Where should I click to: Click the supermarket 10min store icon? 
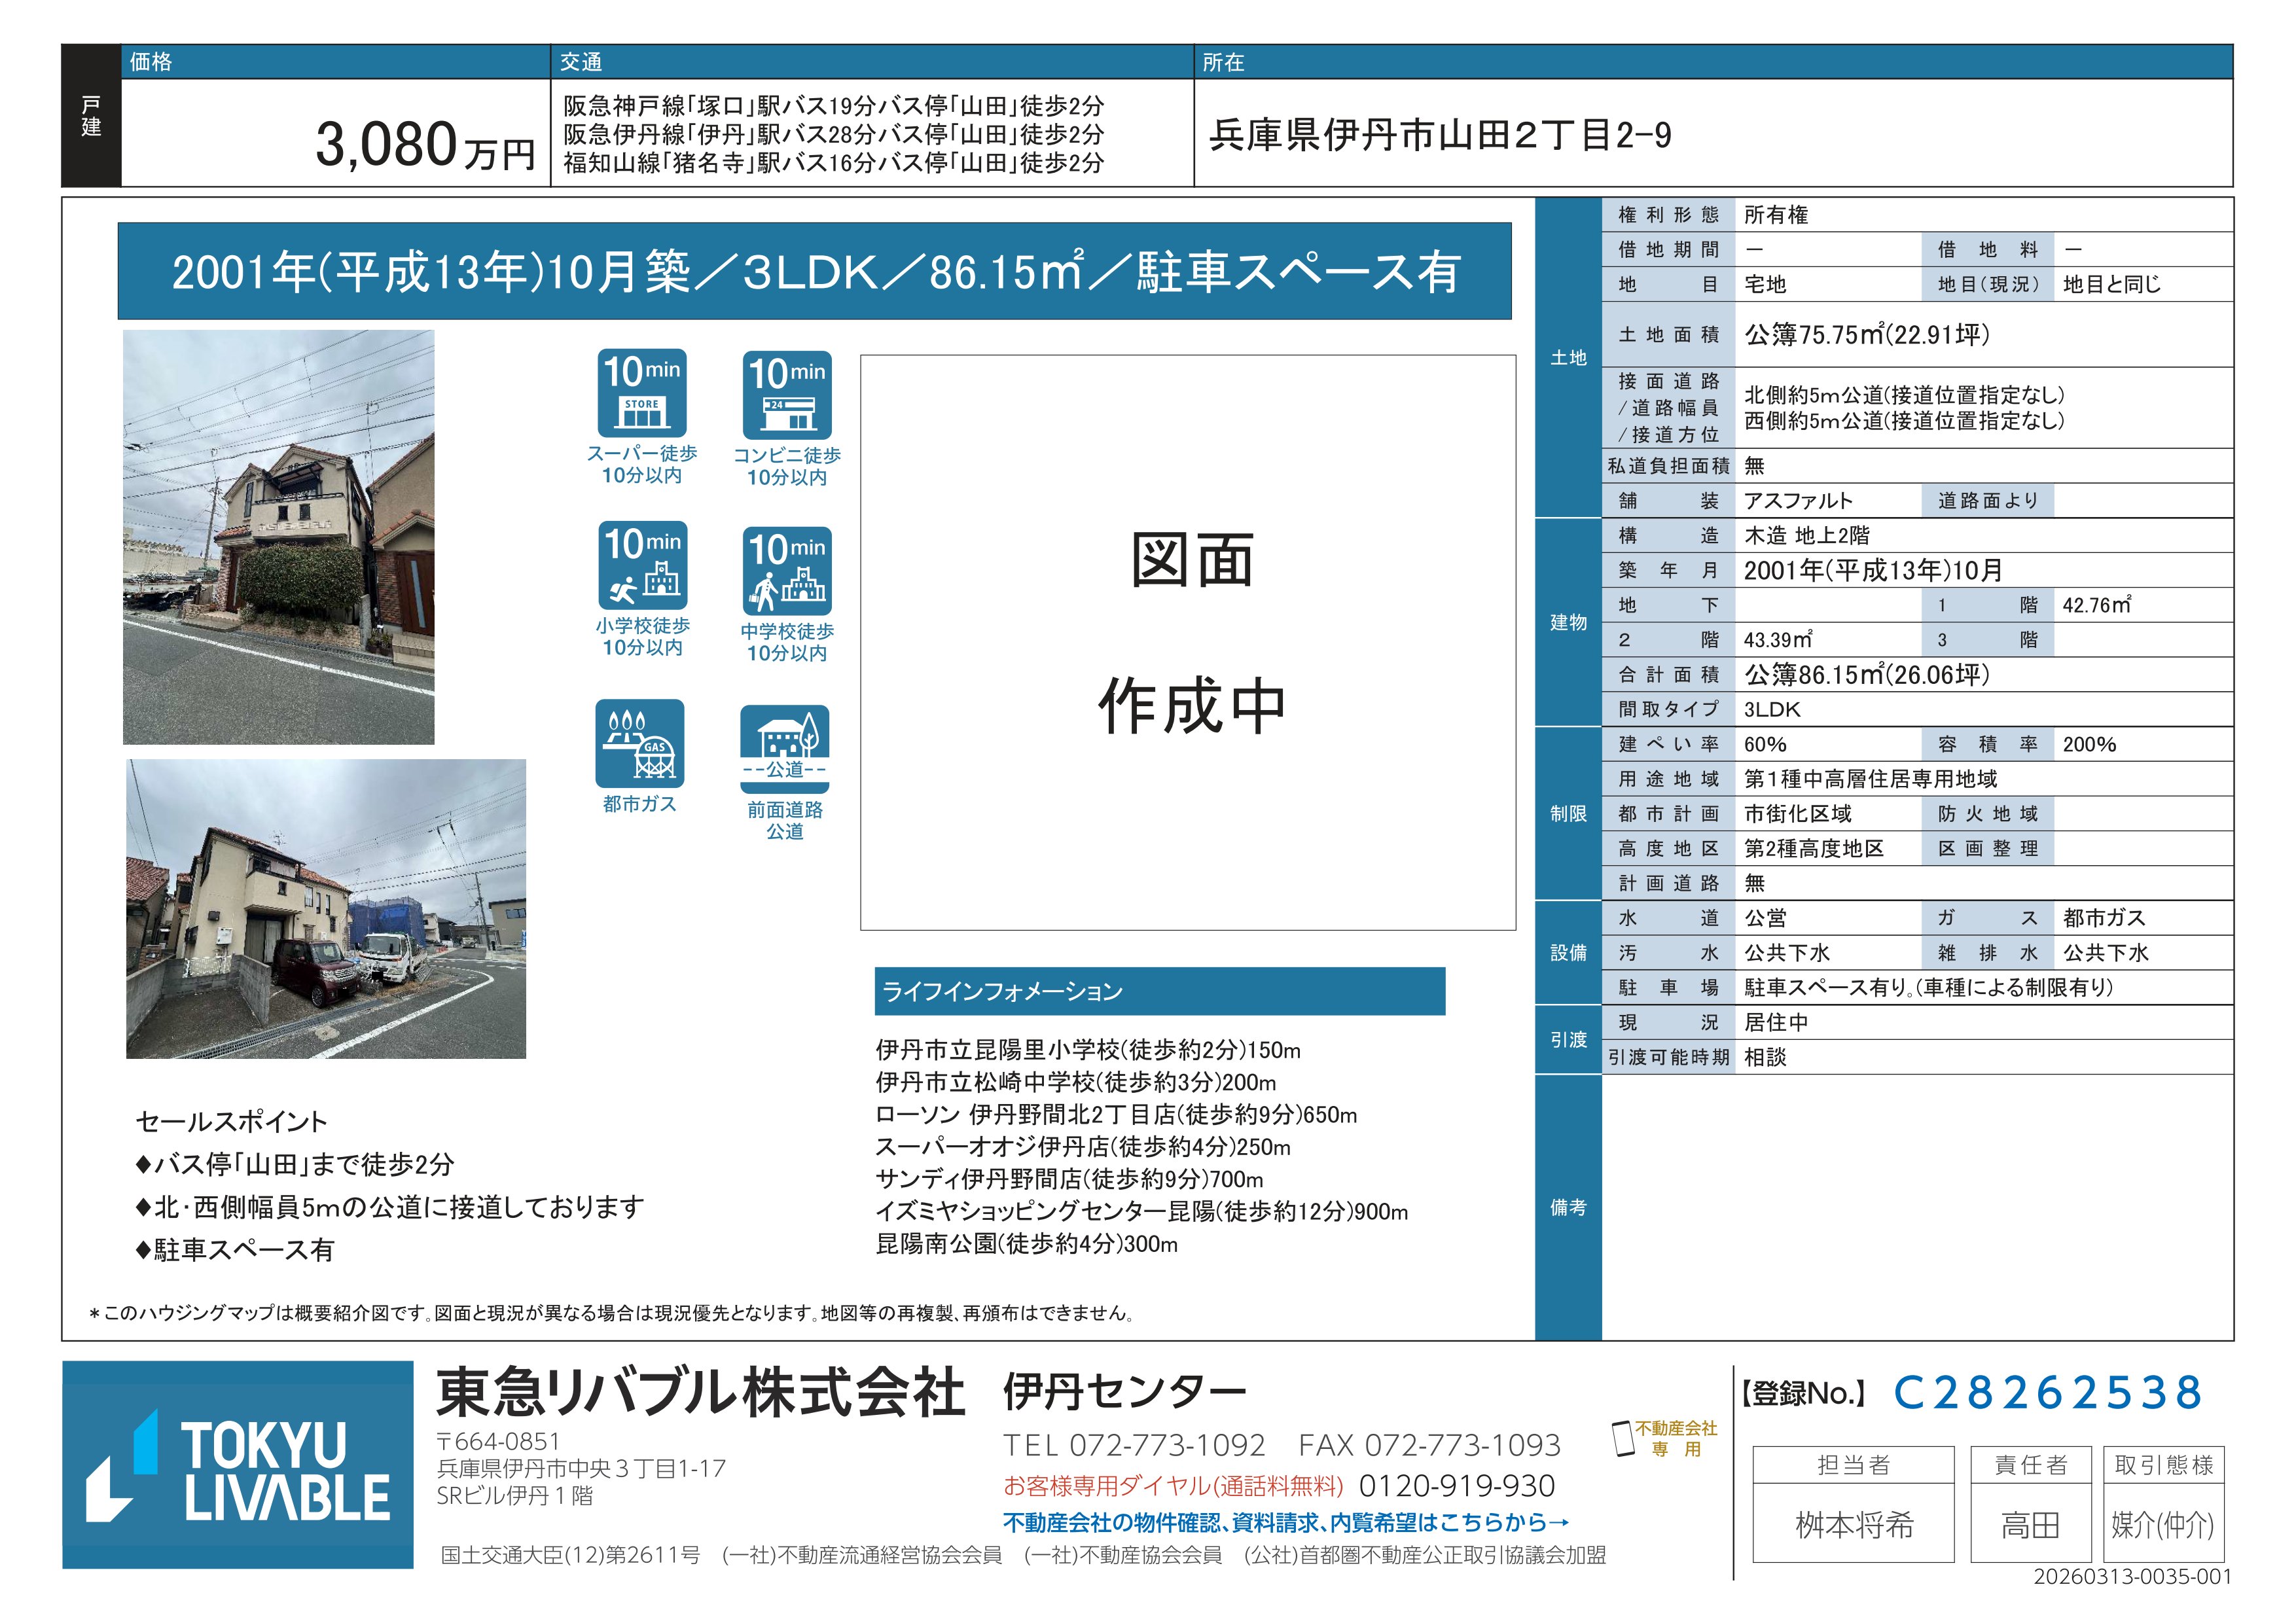point(641,392)
